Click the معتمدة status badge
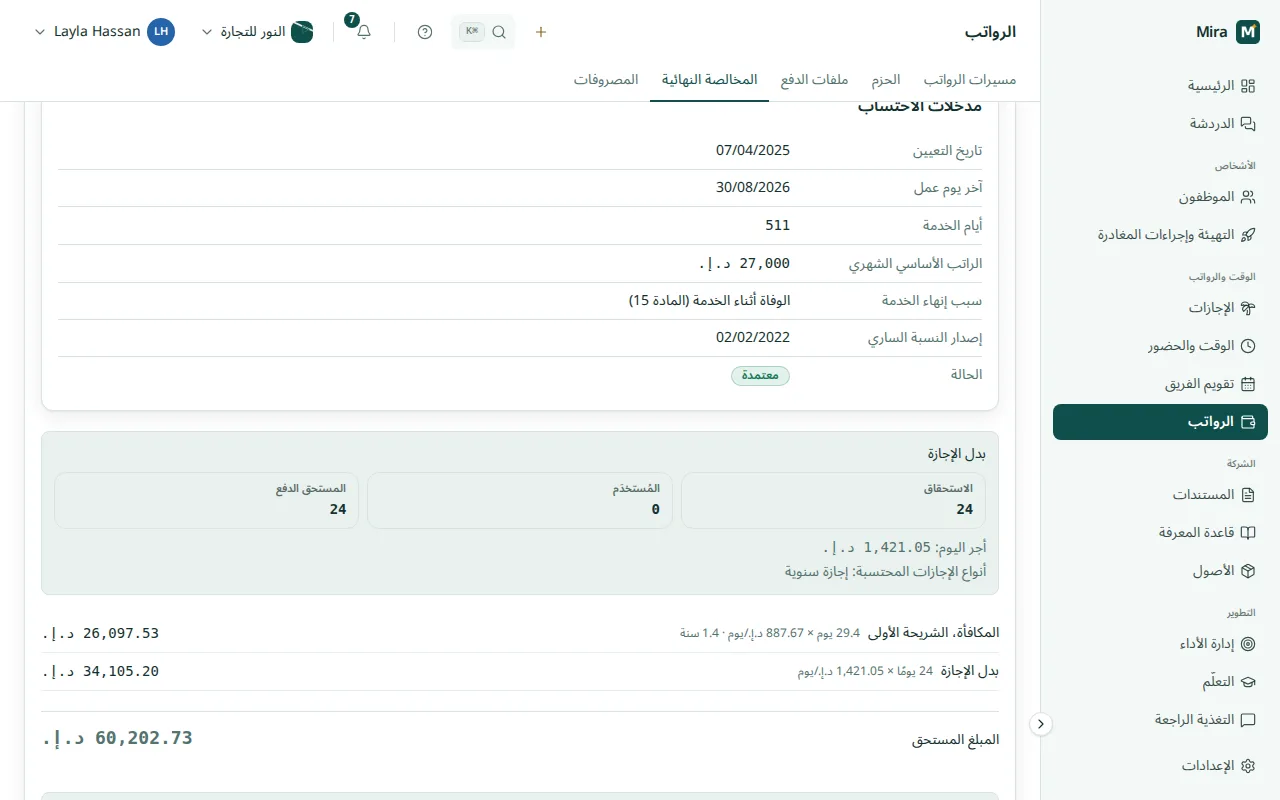The image size is (1280, 800). [x=760, y=376]
